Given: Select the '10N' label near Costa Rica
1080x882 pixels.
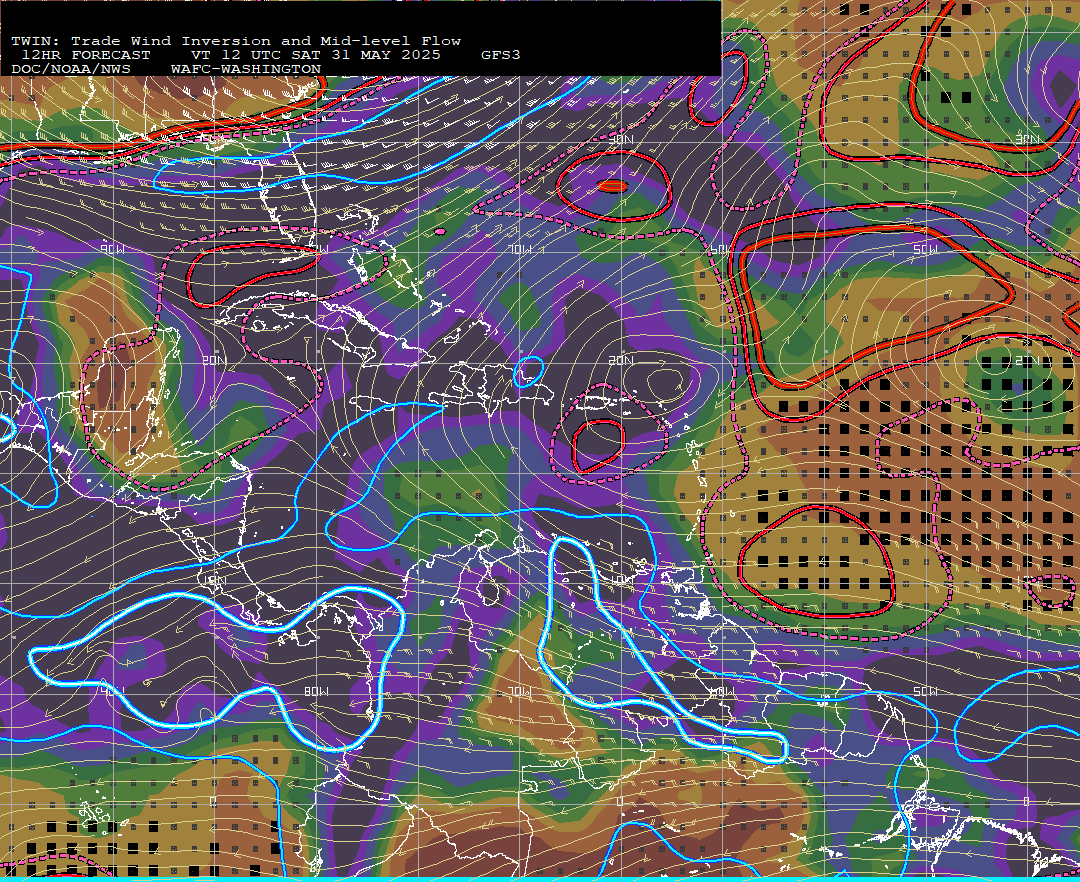Looking at the screenshot, I should tap(214, 580).
